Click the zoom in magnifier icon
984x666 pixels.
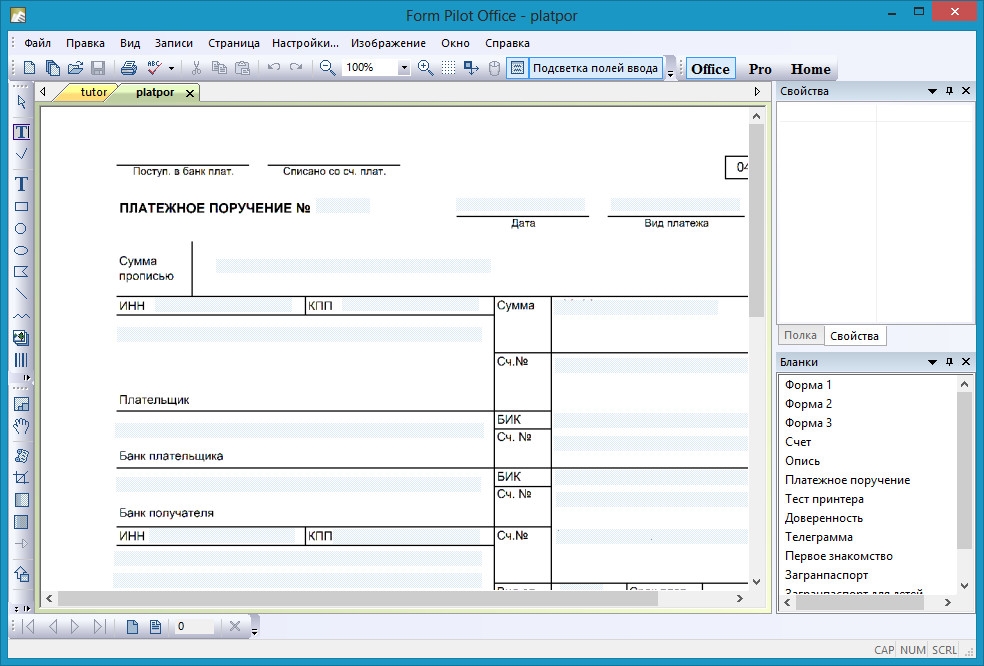pyautogui.click(x=425, y=68)
